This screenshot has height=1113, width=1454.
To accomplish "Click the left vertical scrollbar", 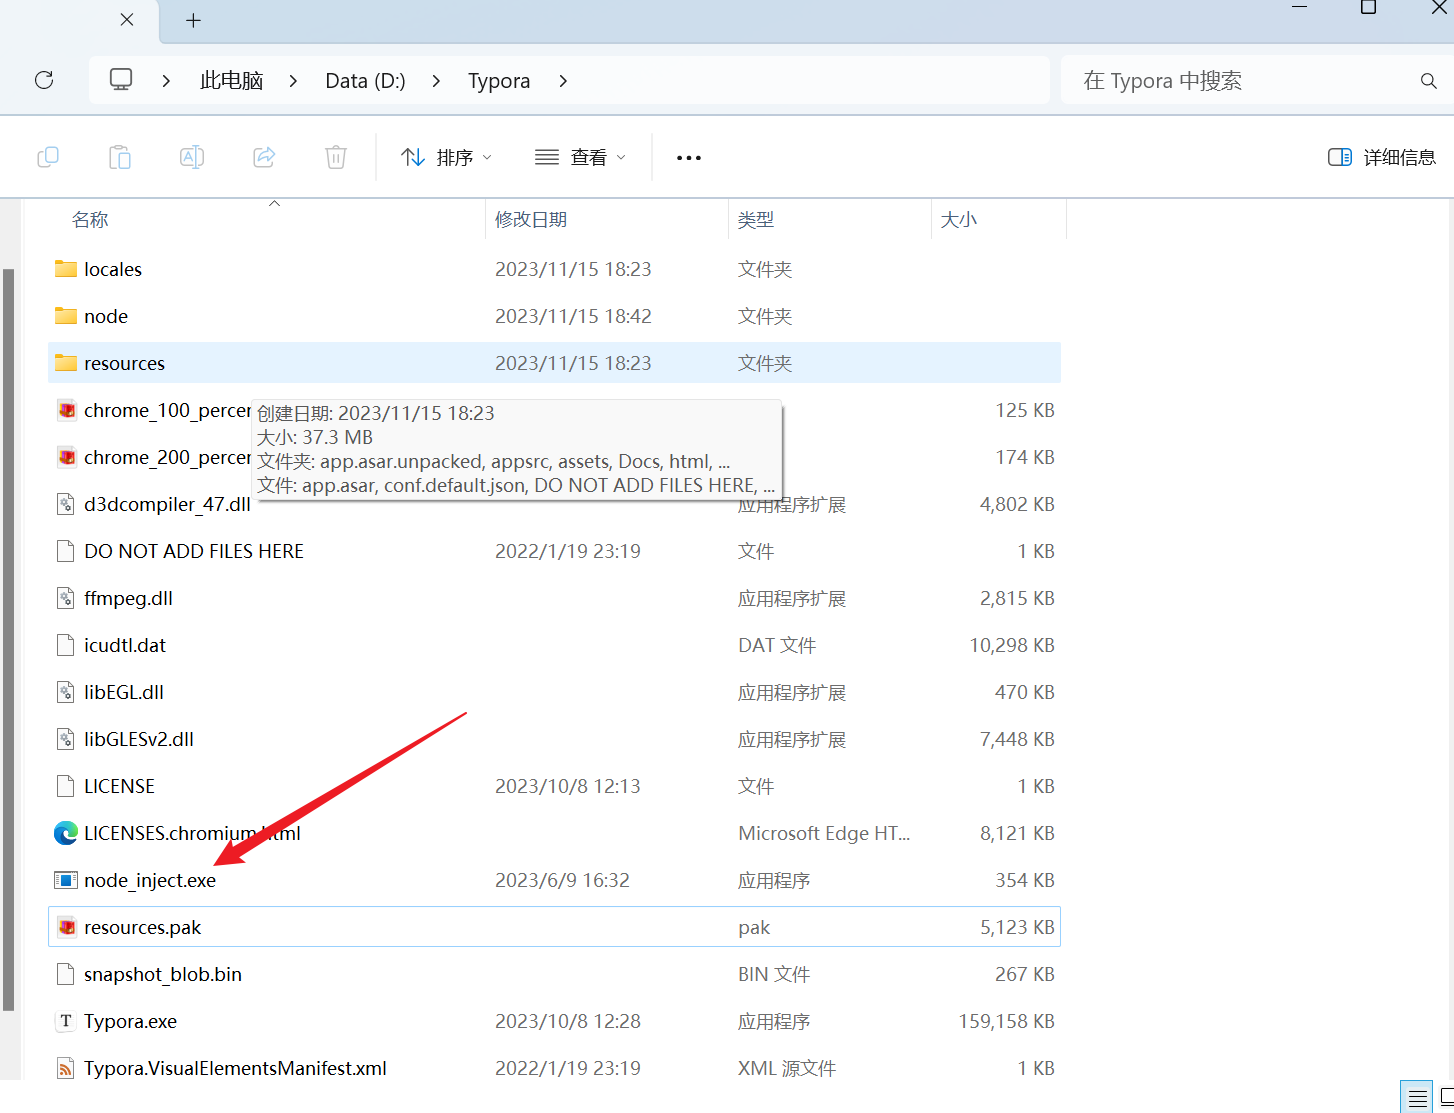I will tap(9, 640).
